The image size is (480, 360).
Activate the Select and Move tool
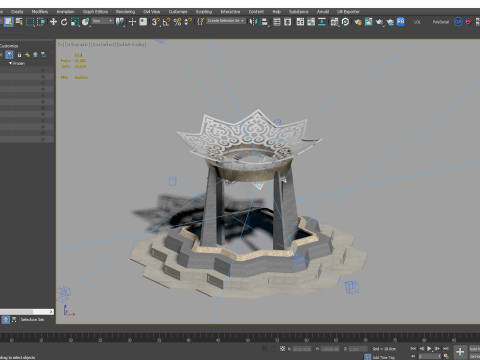[x=53, y=22]
